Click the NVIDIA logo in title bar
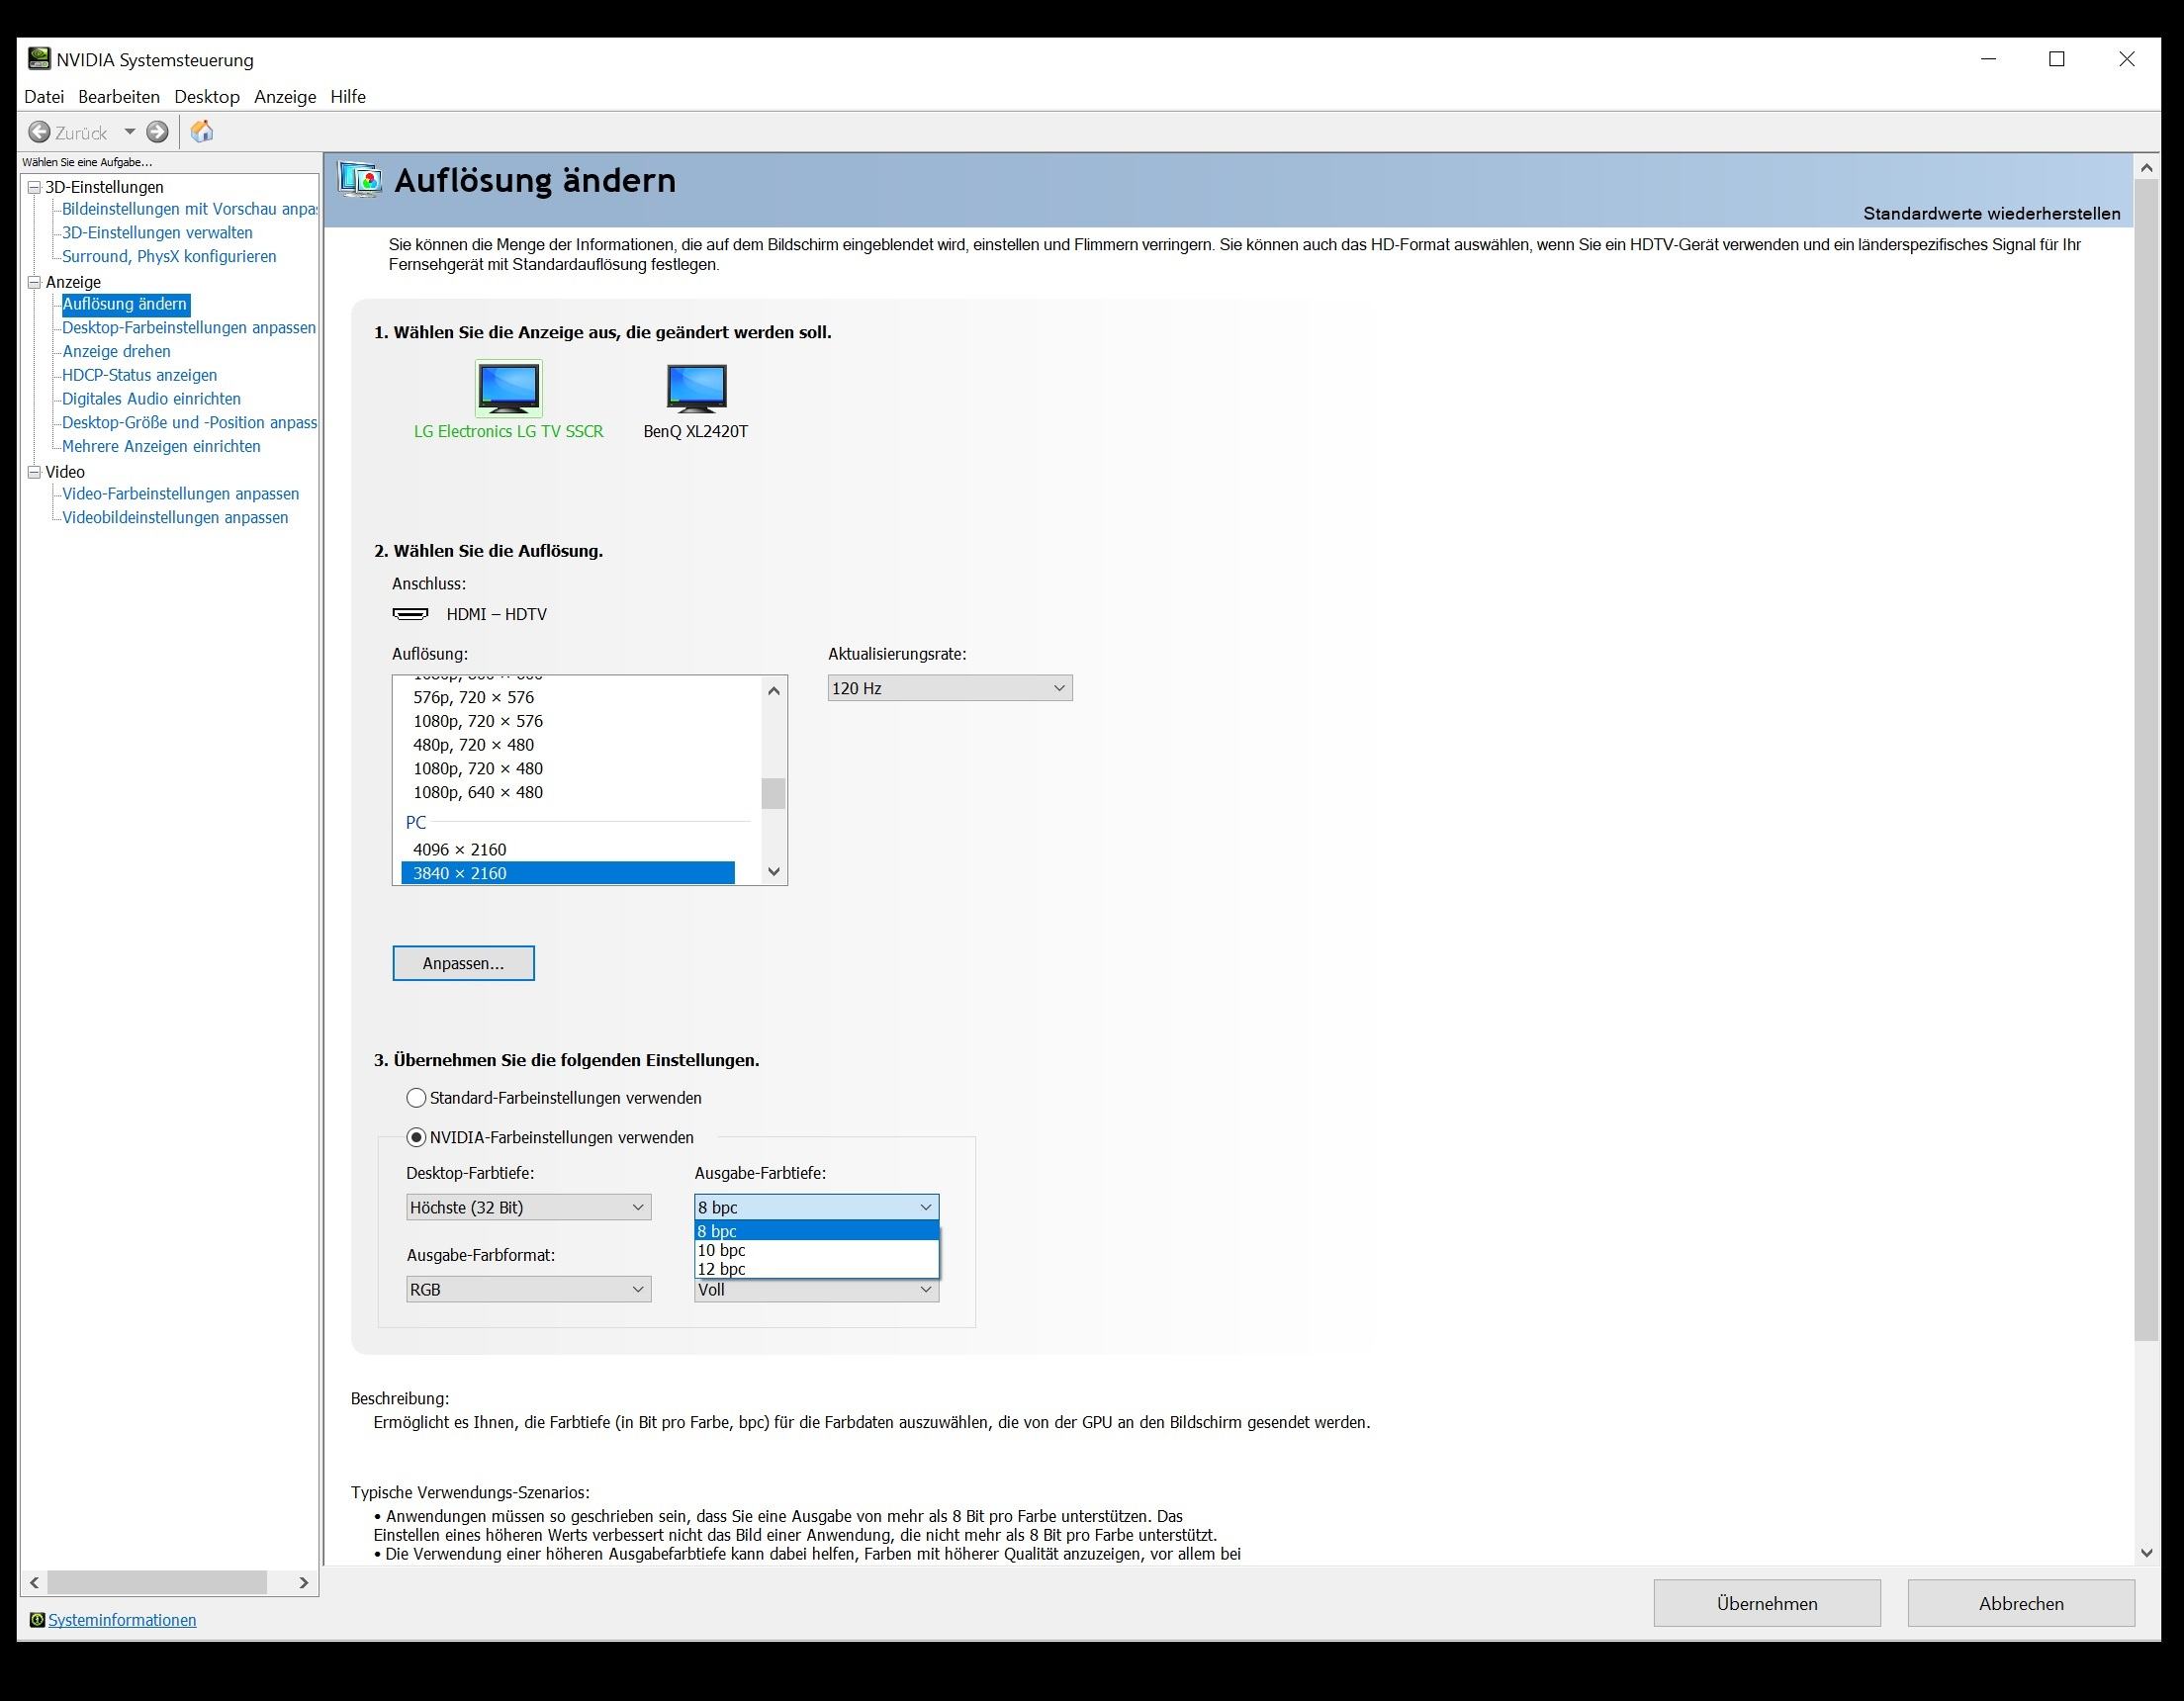Viewport: 2184px width, 1701px height. [x=39, y=59]
